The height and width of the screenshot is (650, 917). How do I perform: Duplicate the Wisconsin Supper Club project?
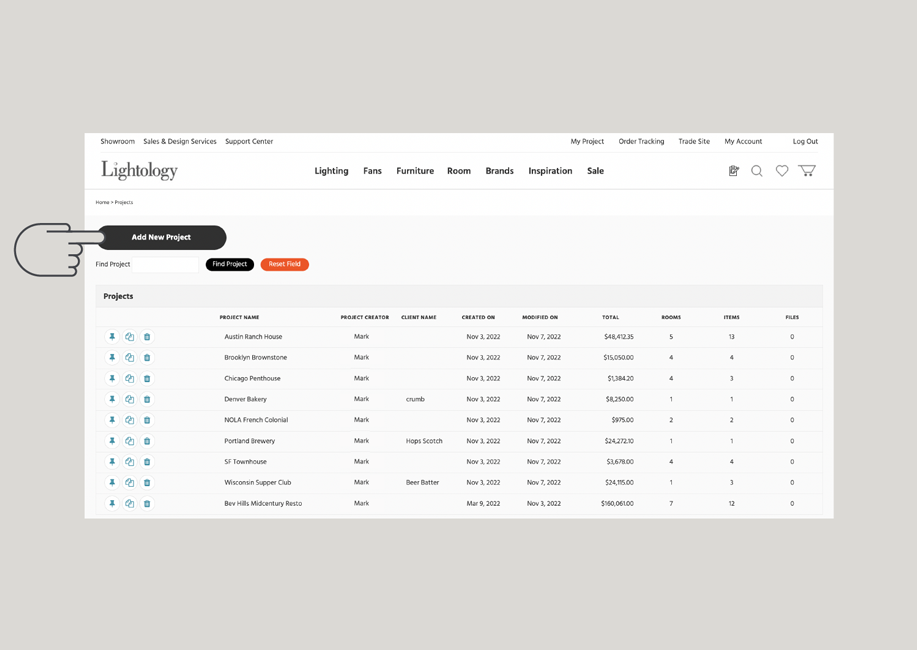[130, 483]
